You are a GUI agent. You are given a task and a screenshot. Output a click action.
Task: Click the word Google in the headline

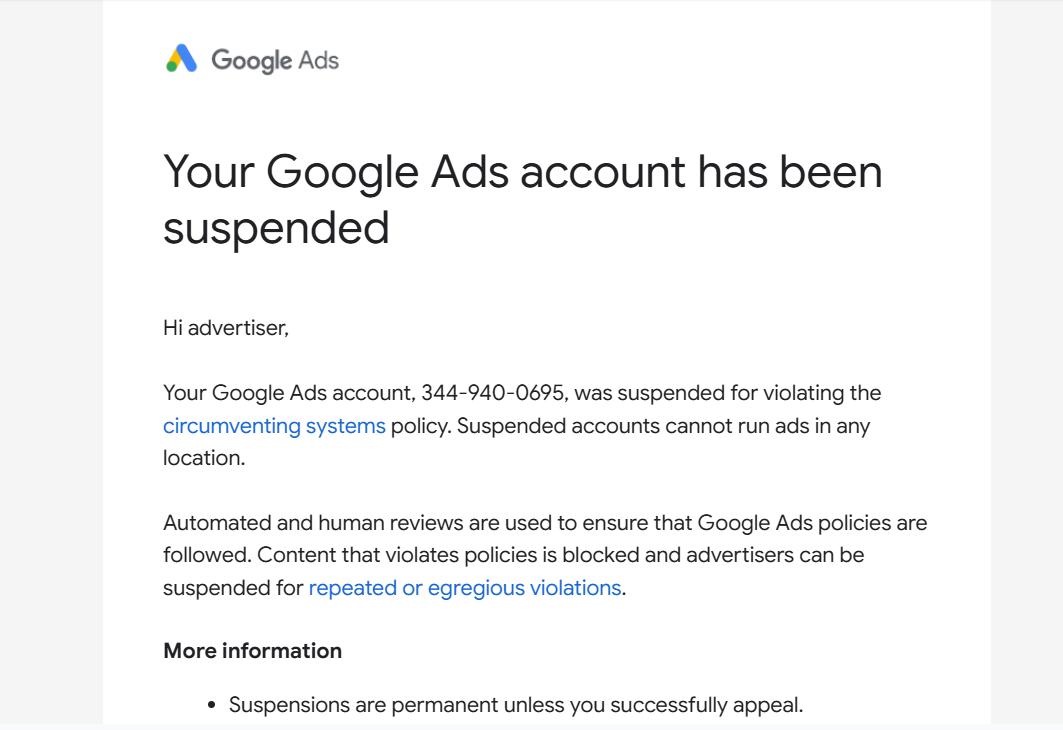coord(341,171)
